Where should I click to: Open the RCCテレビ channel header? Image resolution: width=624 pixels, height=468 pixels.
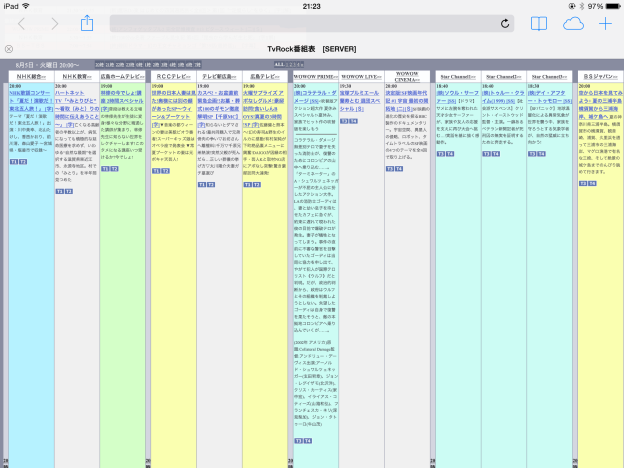(x=174, y=76)
